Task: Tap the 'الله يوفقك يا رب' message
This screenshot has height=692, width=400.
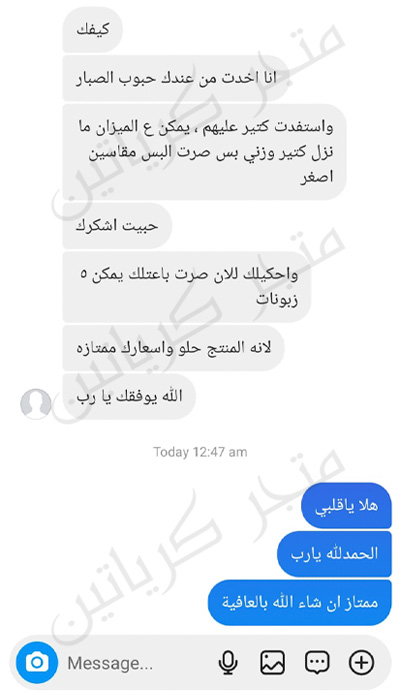Action: pyautogui.click(x=129, y=396)
